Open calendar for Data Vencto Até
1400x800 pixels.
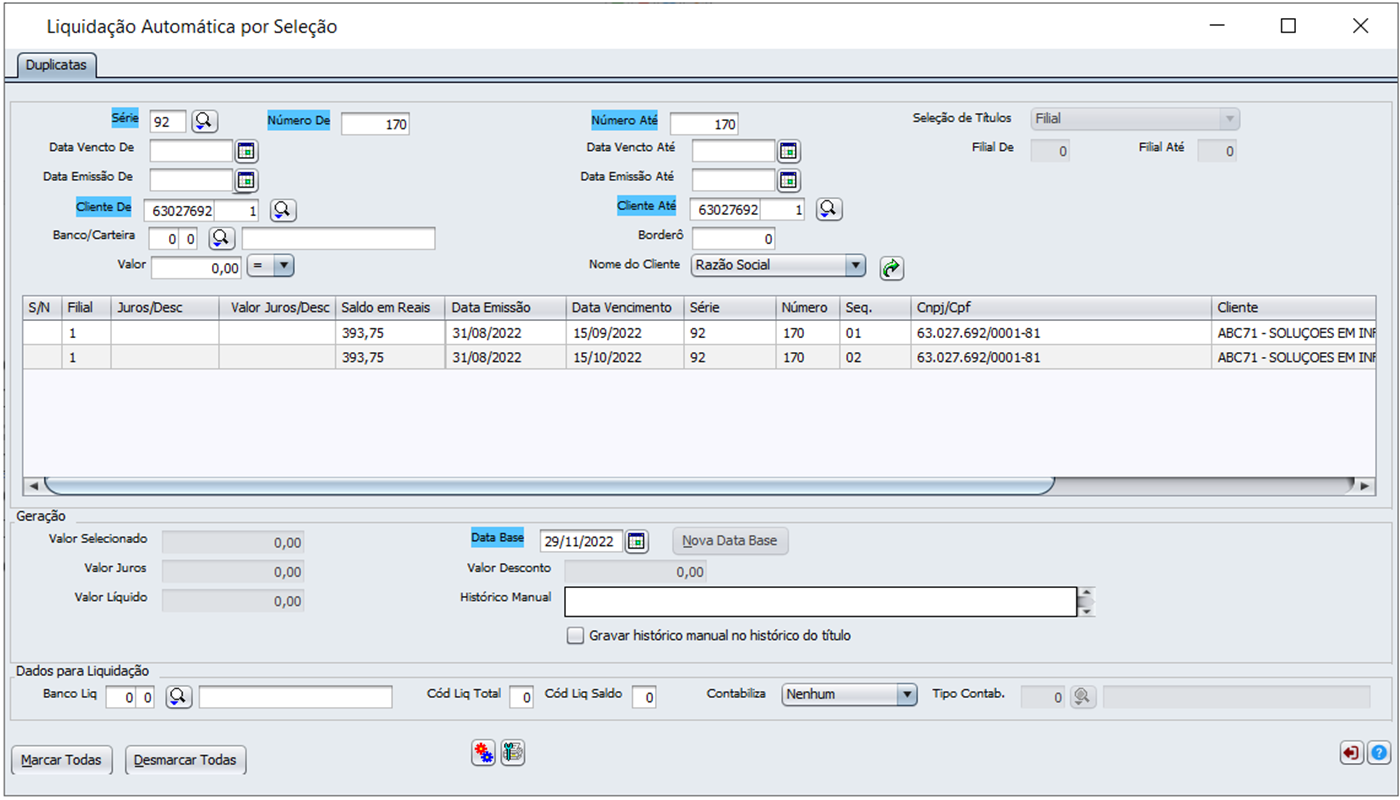click(789, 151)
